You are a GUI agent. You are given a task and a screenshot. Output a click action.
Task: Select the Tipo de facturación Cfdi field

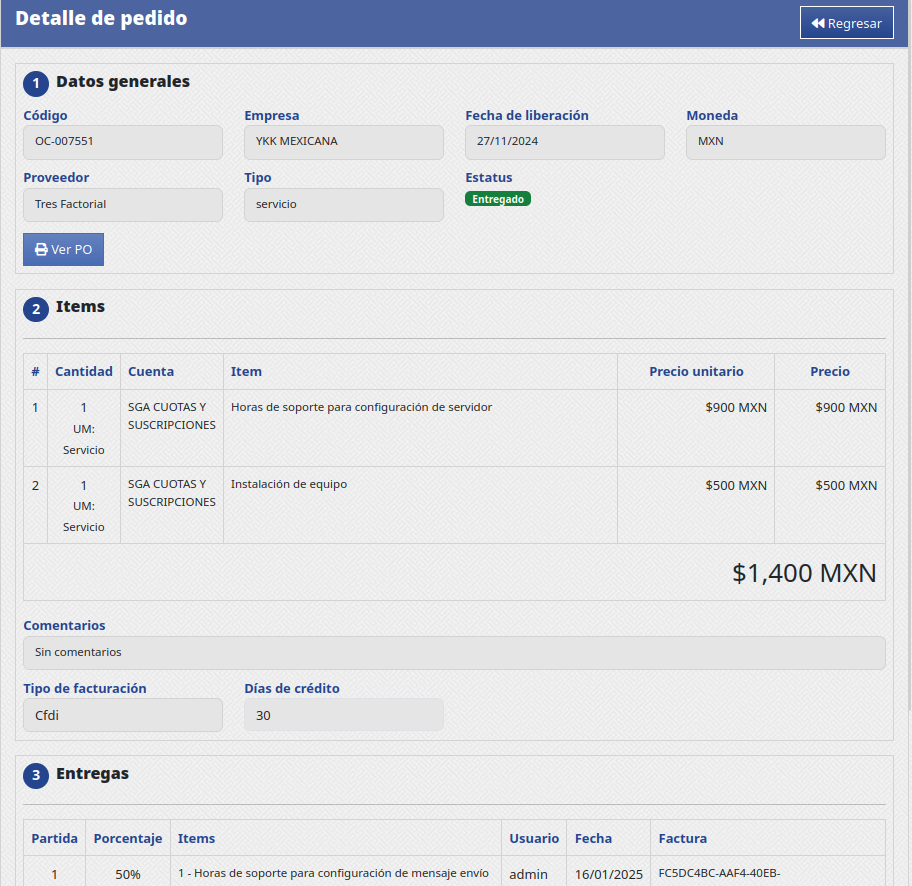tap(123, 715)
